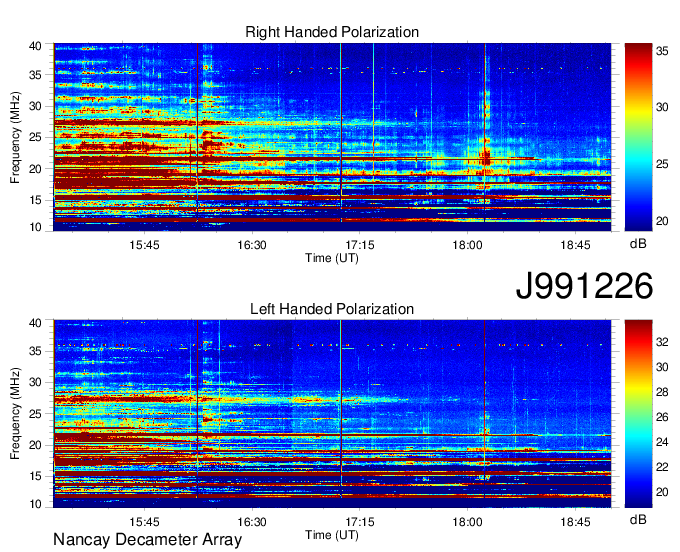Click the 32 dB value on the lower color bar
The height and width of the screenshot is (552, 680).
click(x=662, y=342)
